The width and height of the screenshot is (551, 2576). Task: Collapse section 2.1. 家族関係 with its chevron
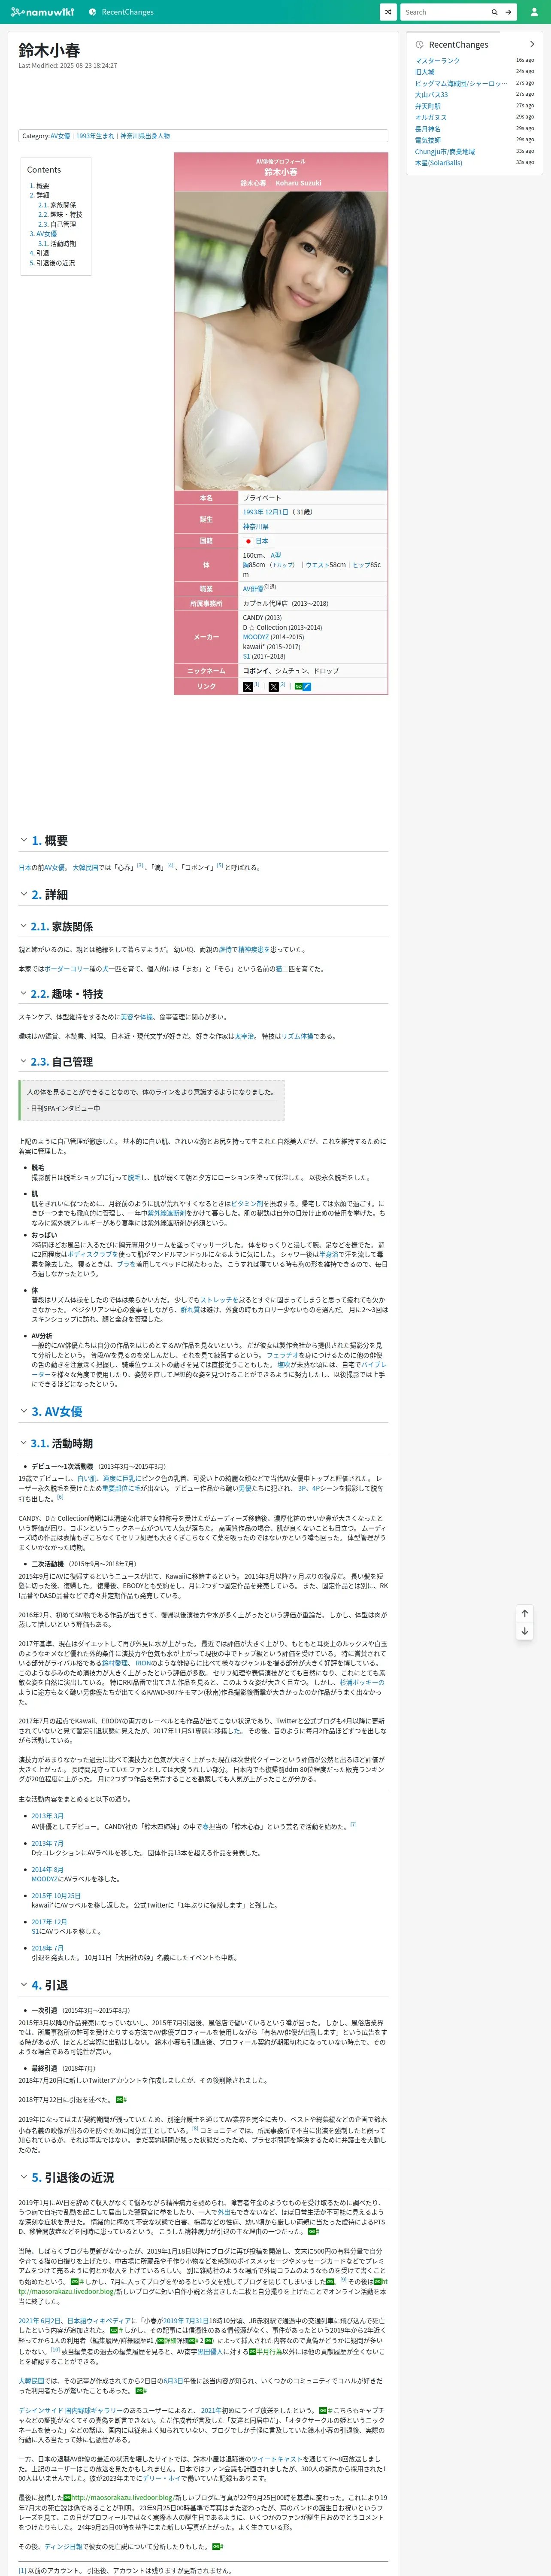[x=23, y=926]
